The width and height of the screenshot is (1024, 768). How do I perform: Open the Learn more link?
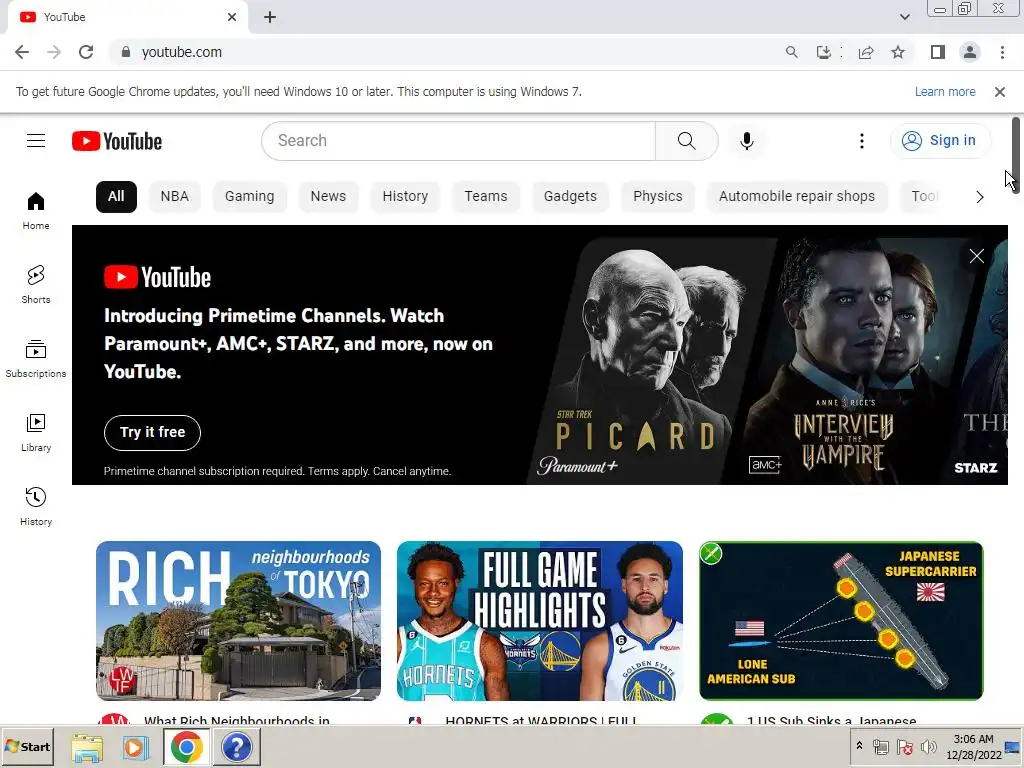tap(944, 92)
